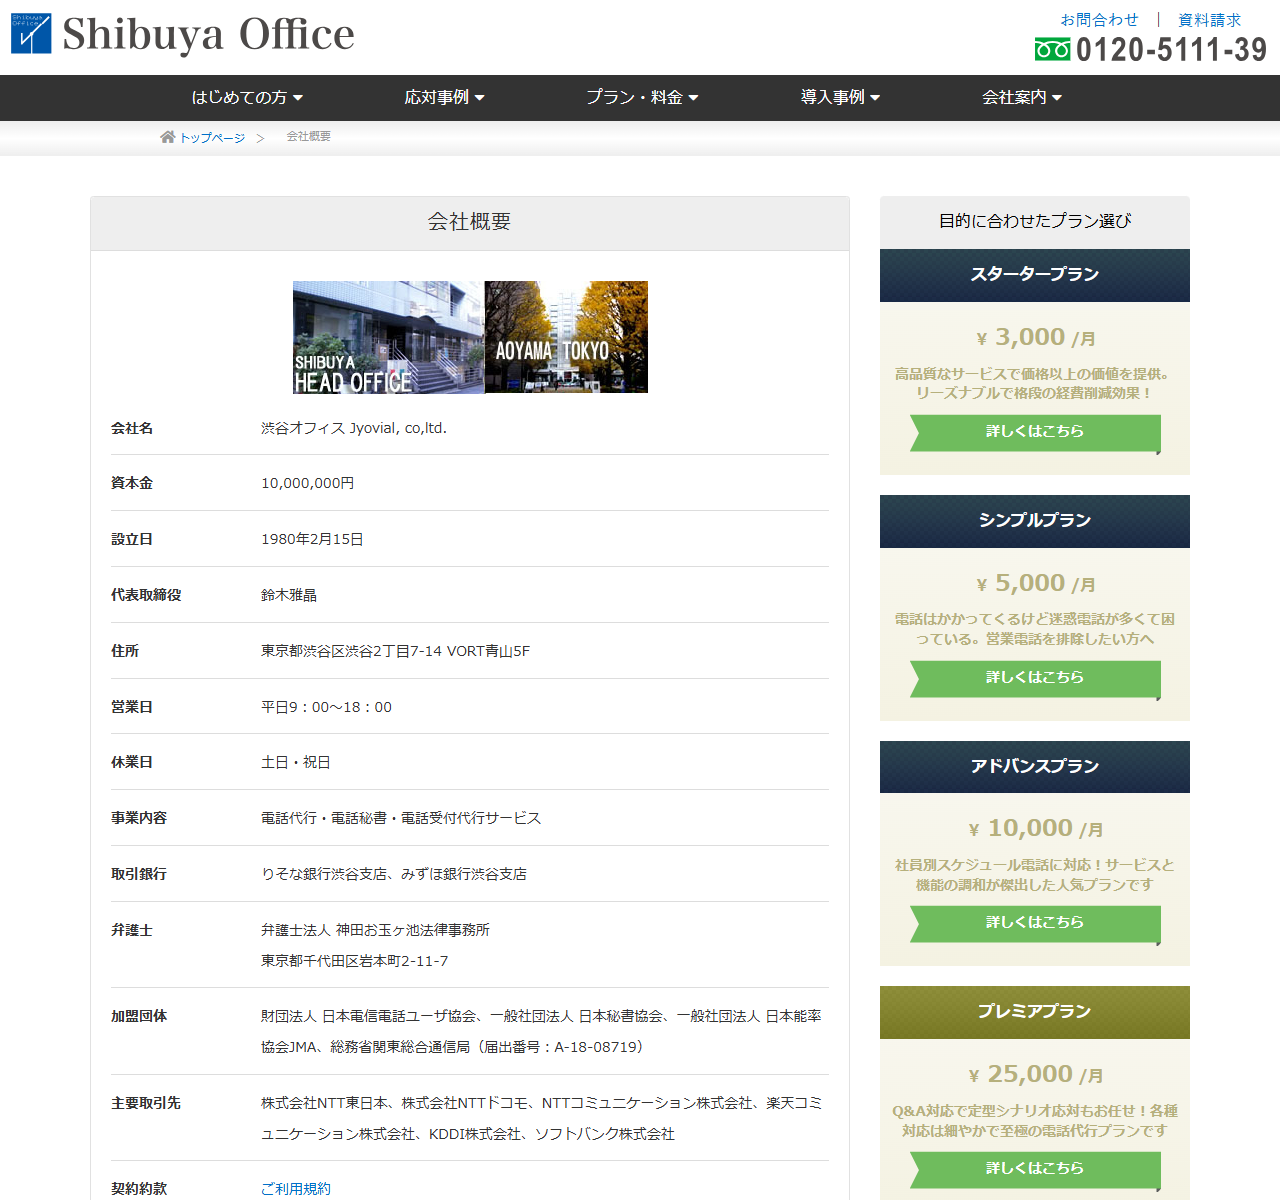Click the phone number 0120-5111-39
The width and height of the screenshot is (1280, 1200).
pyautogui.click(x=1171, y=49)
